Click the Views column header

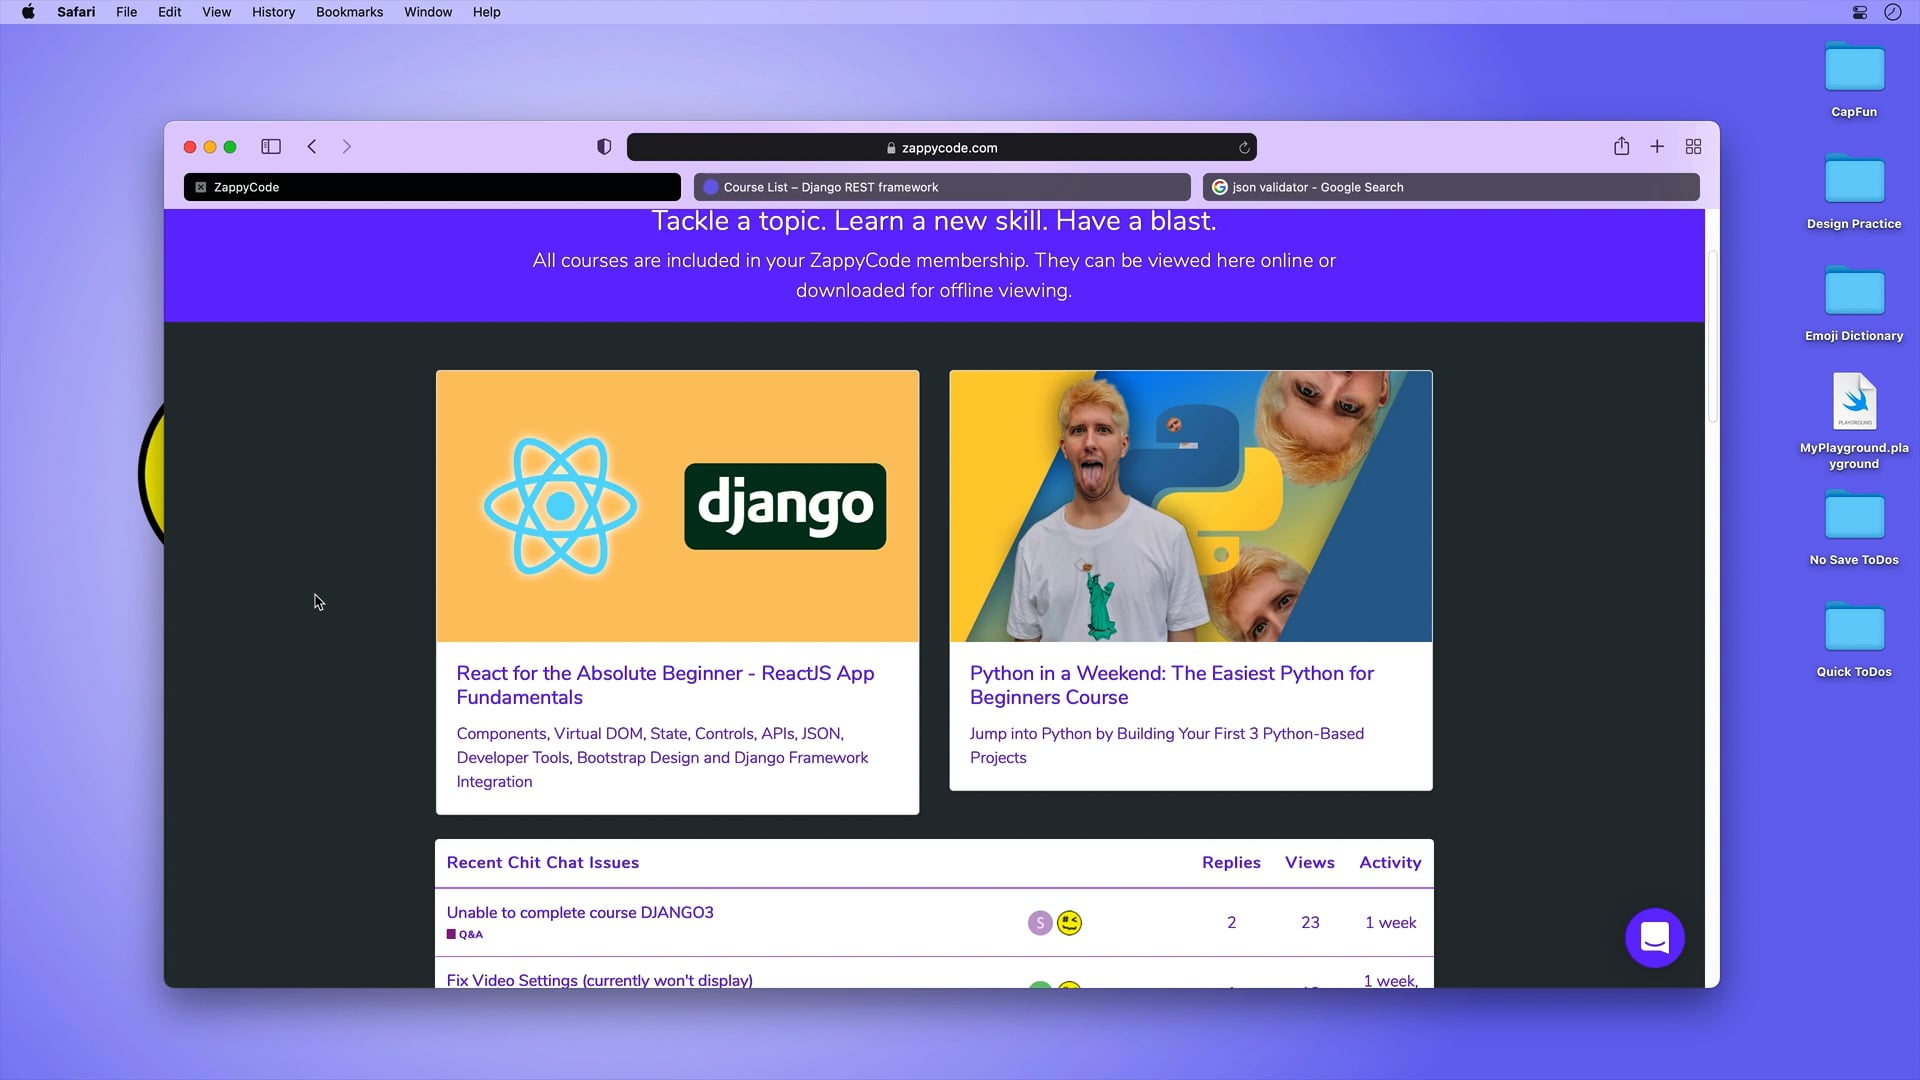click(x=1309, y=862)
